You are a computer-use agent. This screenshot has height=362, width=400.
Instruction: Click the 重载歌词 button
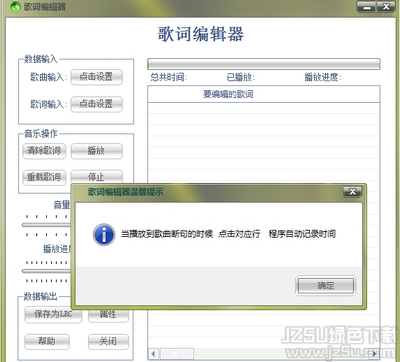(44, 177)
